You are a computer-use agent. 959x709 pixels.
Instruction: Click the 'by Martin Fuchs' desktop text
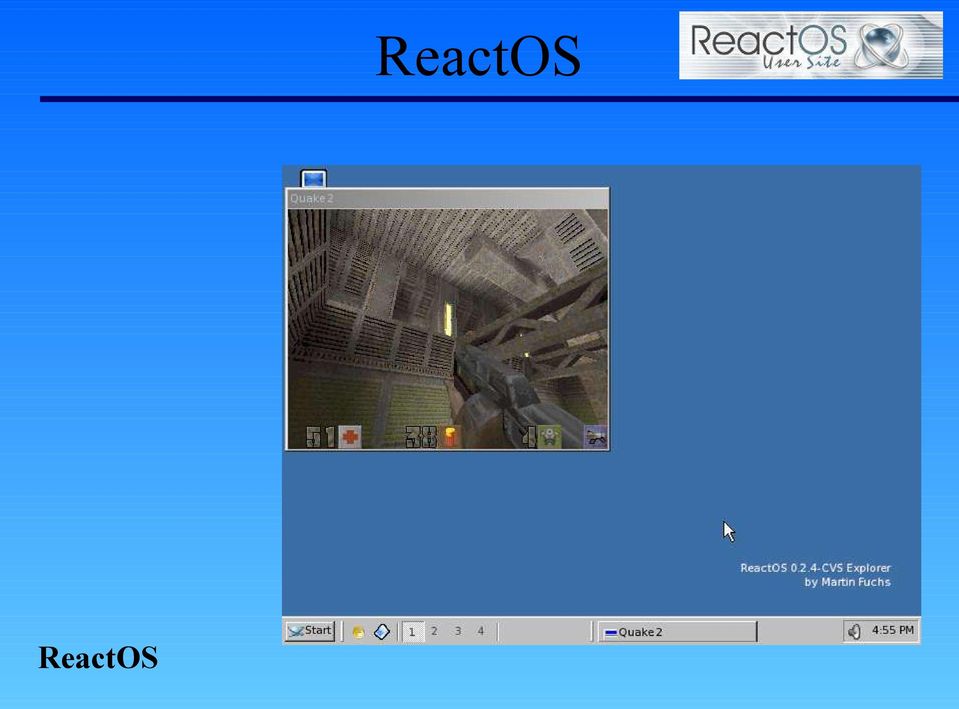click(847, 582)
